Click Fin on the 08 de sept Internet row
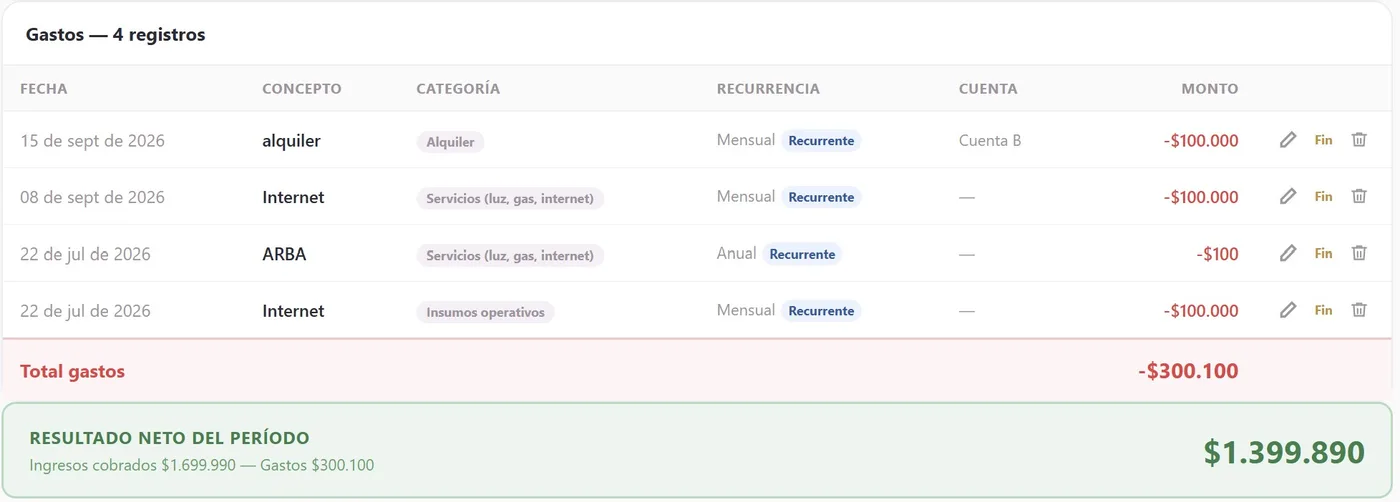1400x502 pixels. coord(1323,197)
